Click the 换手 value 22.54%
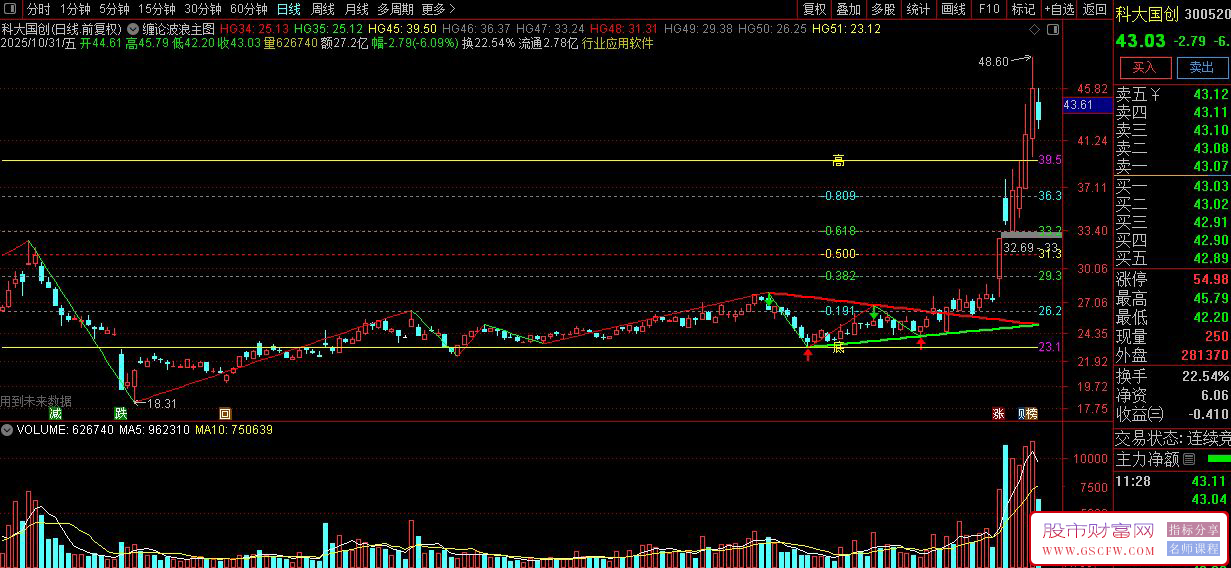This screenshot has height=568, width=1231. (x=1204, y=376)
